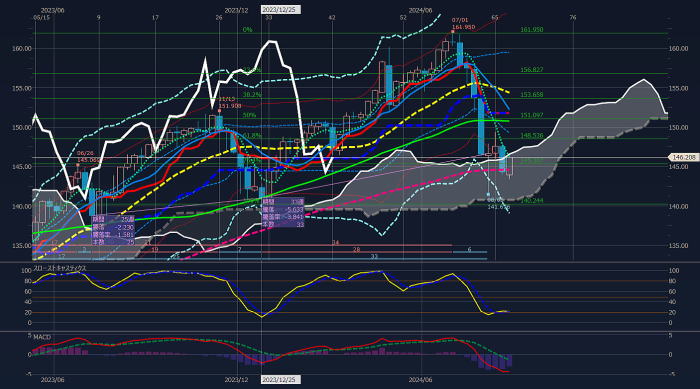Click week number 65 on top axis
Image resolution: width=700 pixels, height=389 pixels.
(495, 17)
